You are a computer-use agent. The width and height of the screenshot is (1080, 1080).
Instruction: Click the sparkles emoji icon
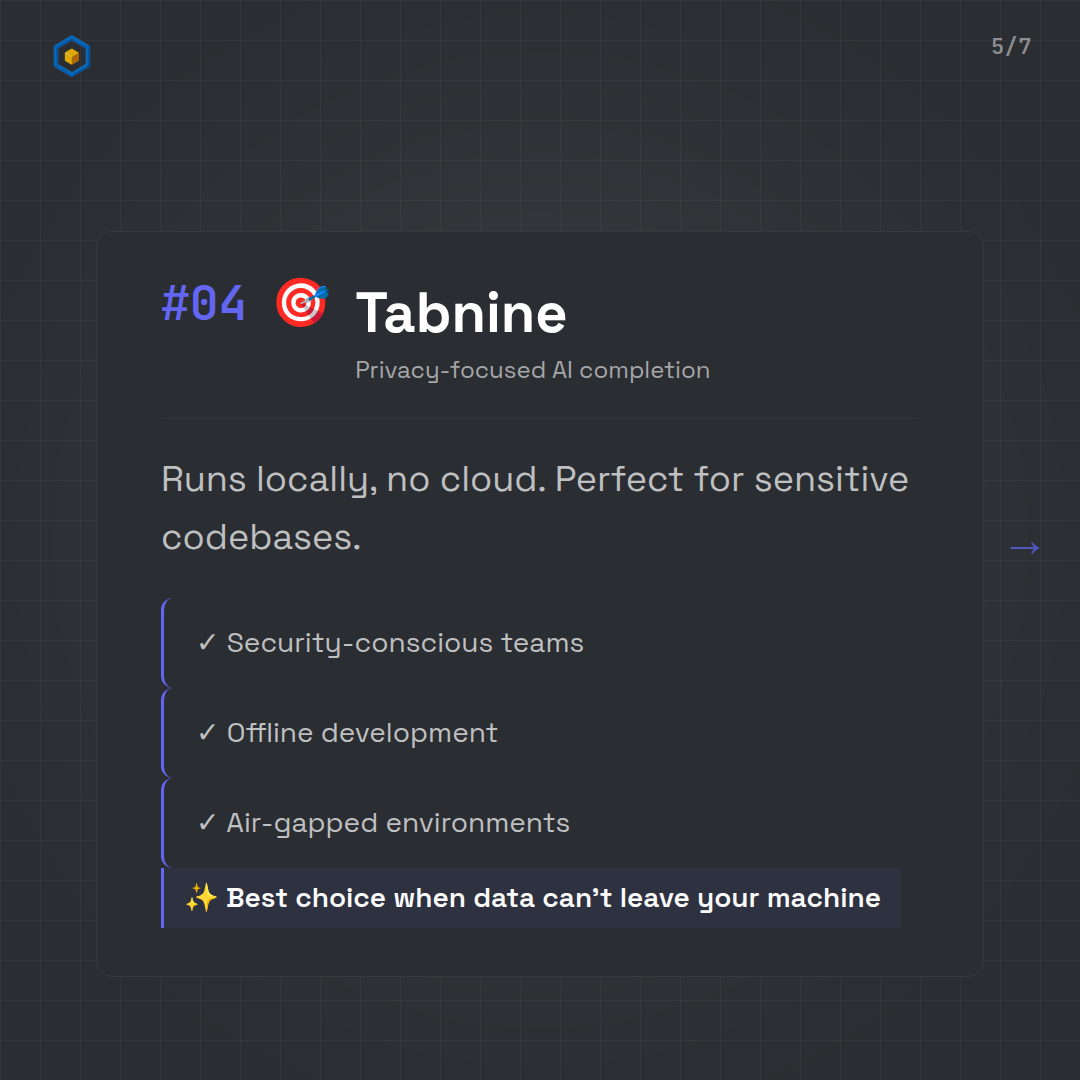point(201,898)
